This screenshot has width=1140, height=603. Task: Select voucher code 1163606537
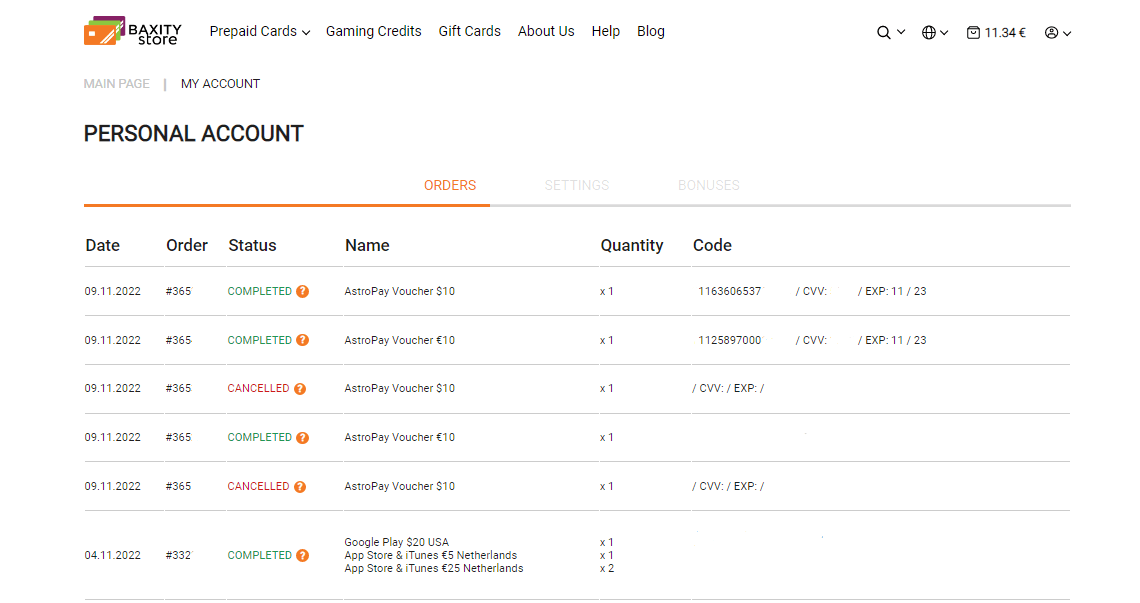[x=730, y=292]
